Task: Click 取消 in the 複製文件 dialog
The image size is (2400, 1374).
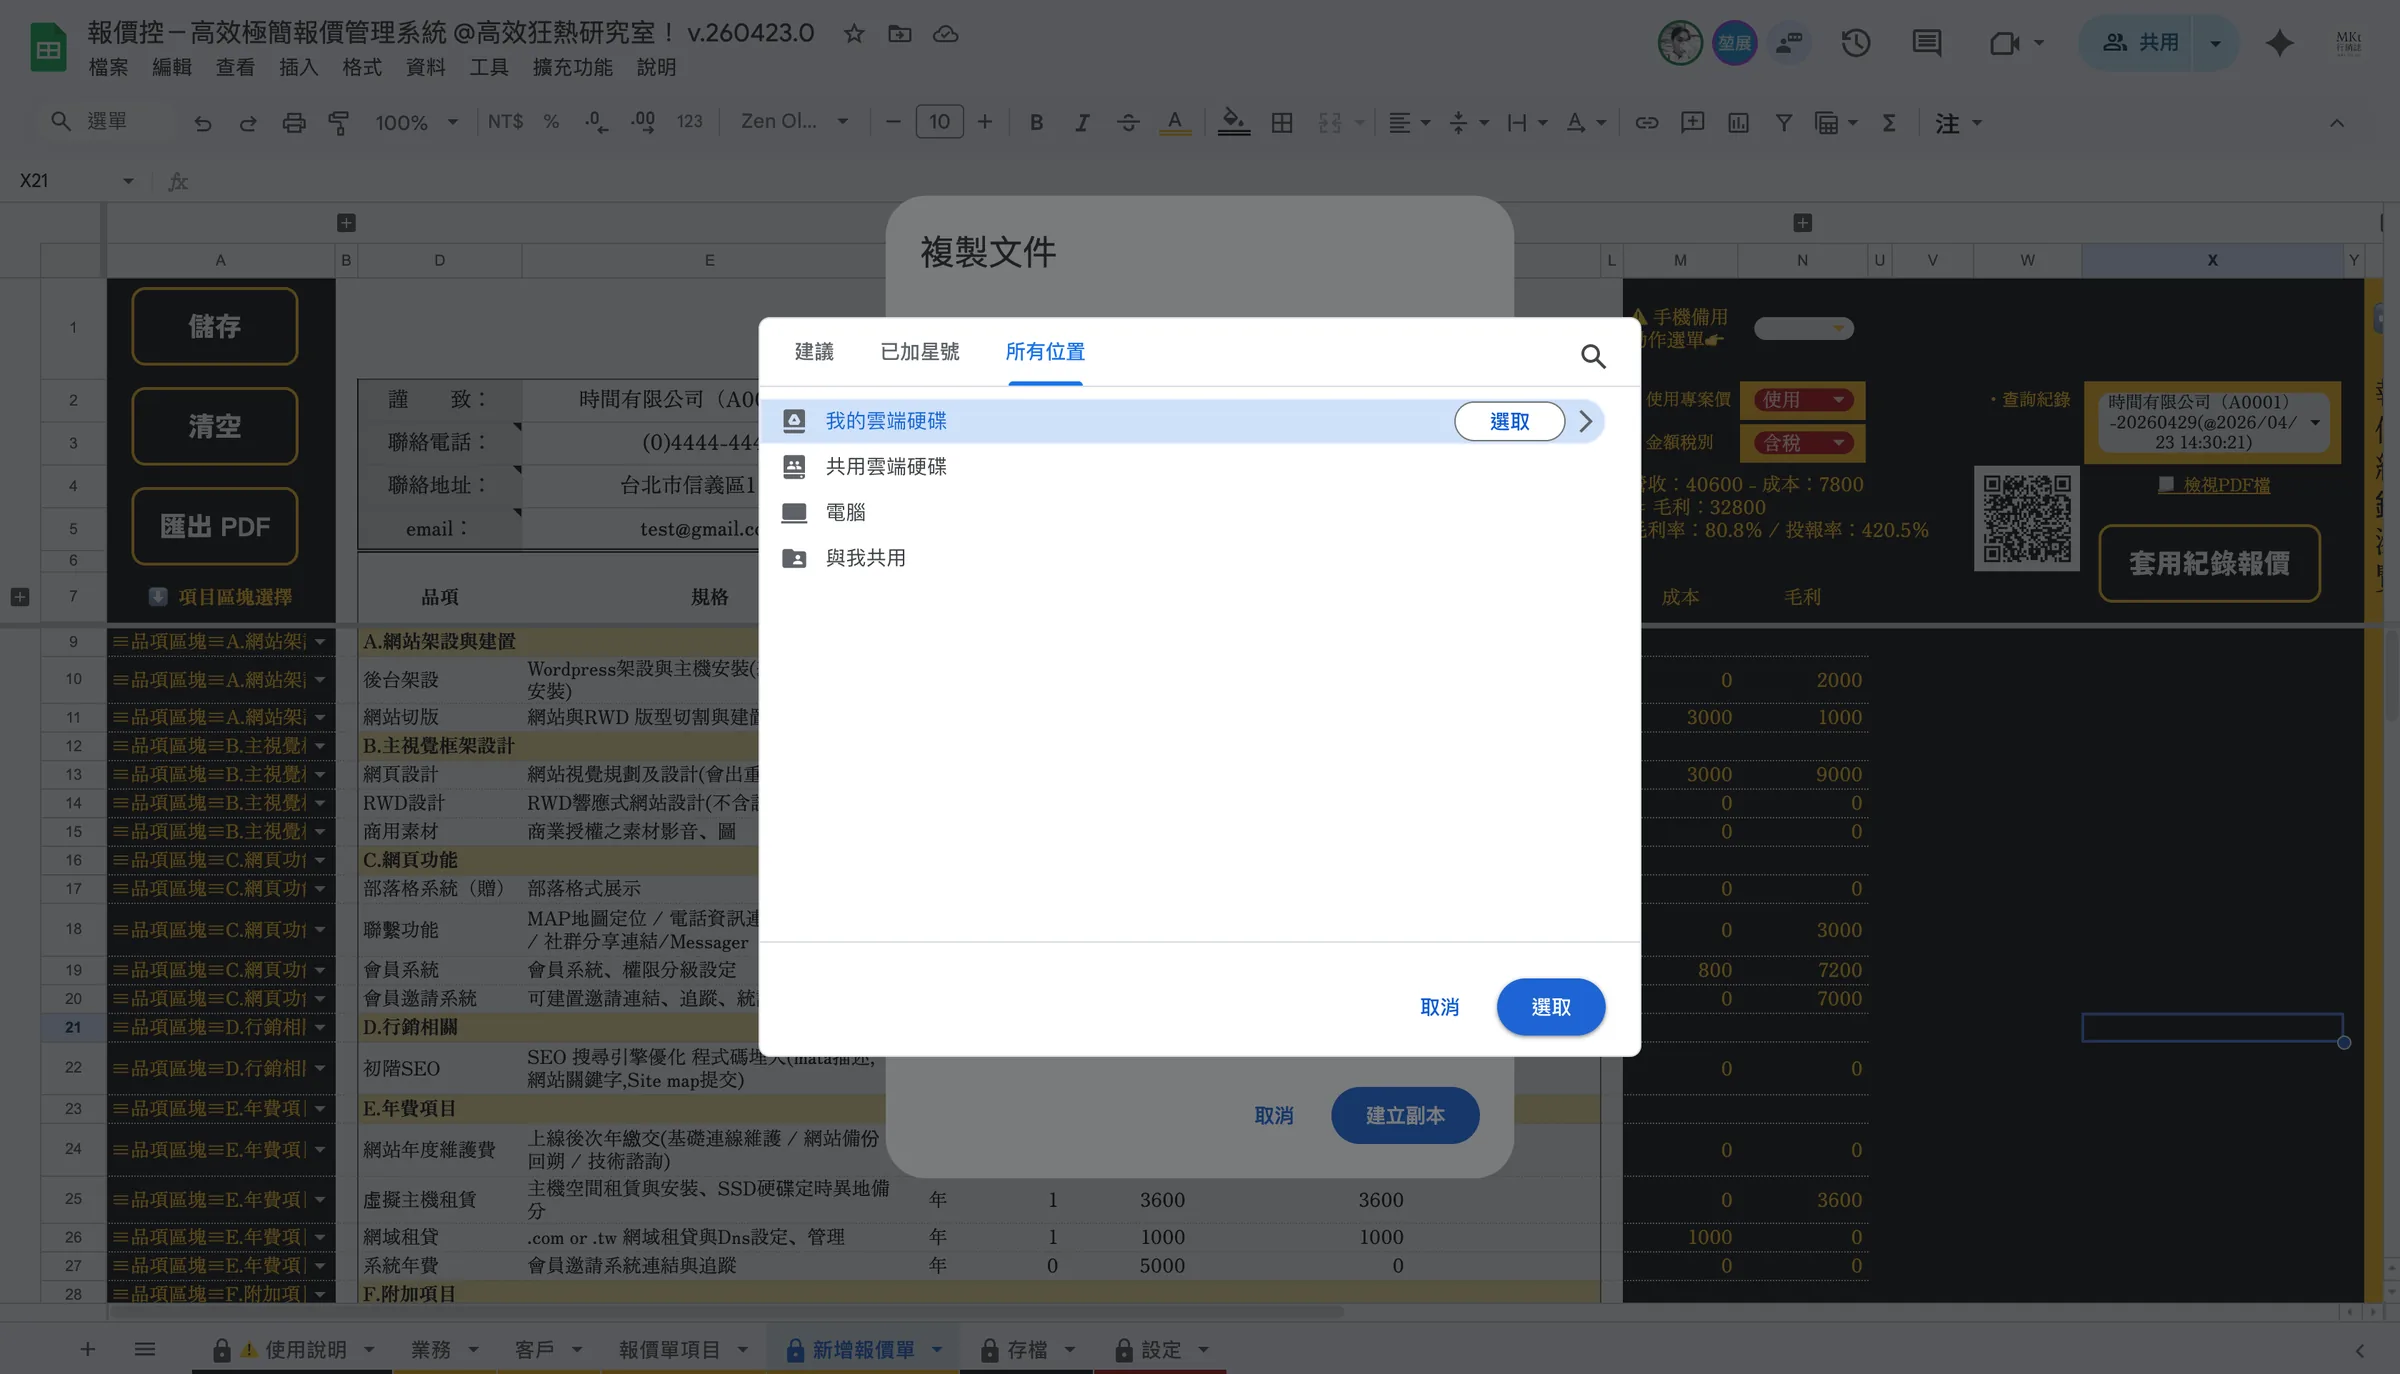Action: [x=1273, y=1115]
